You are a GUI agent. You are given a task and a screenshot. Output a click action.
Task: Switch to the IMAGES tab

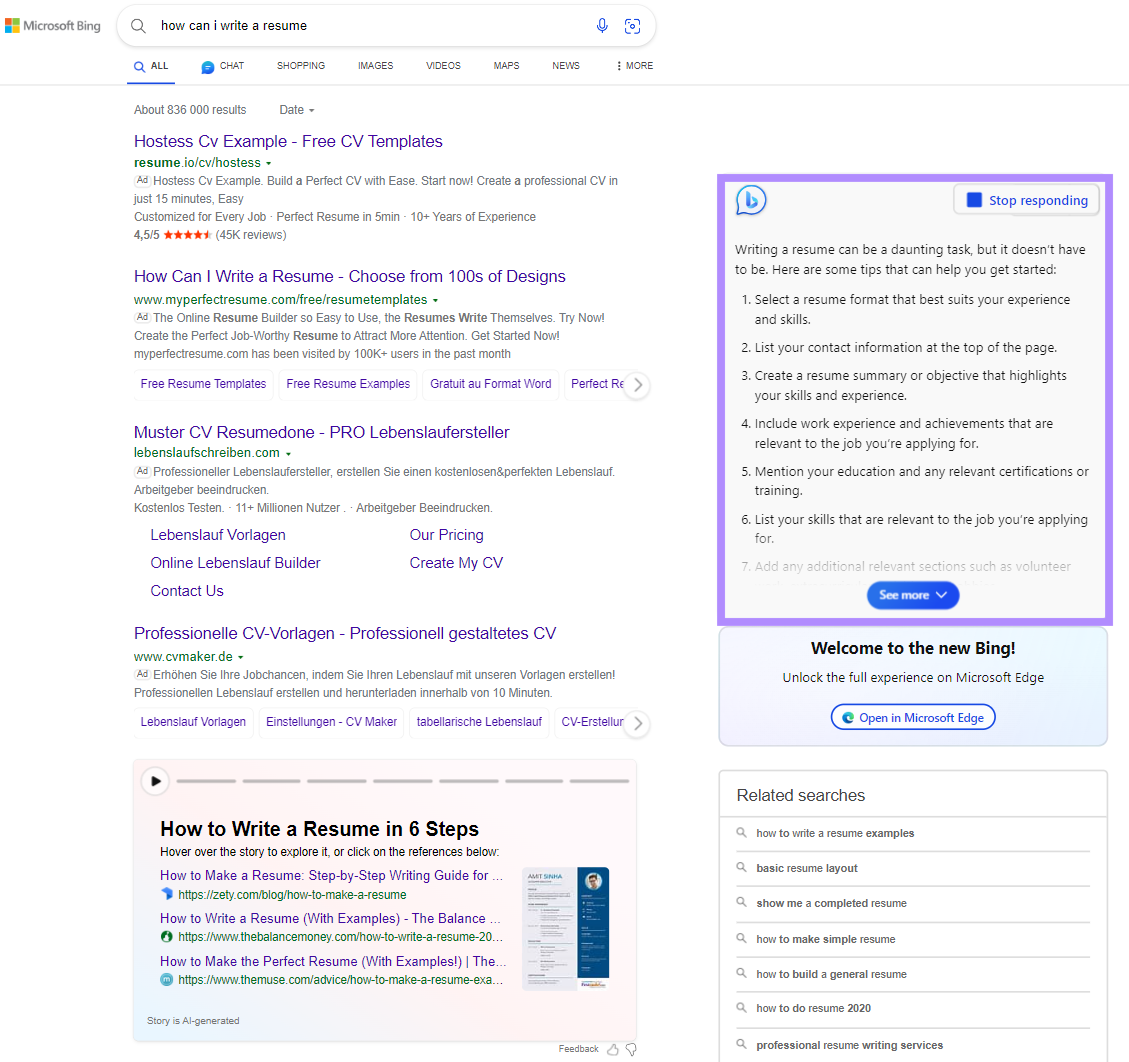click(375, 65)
